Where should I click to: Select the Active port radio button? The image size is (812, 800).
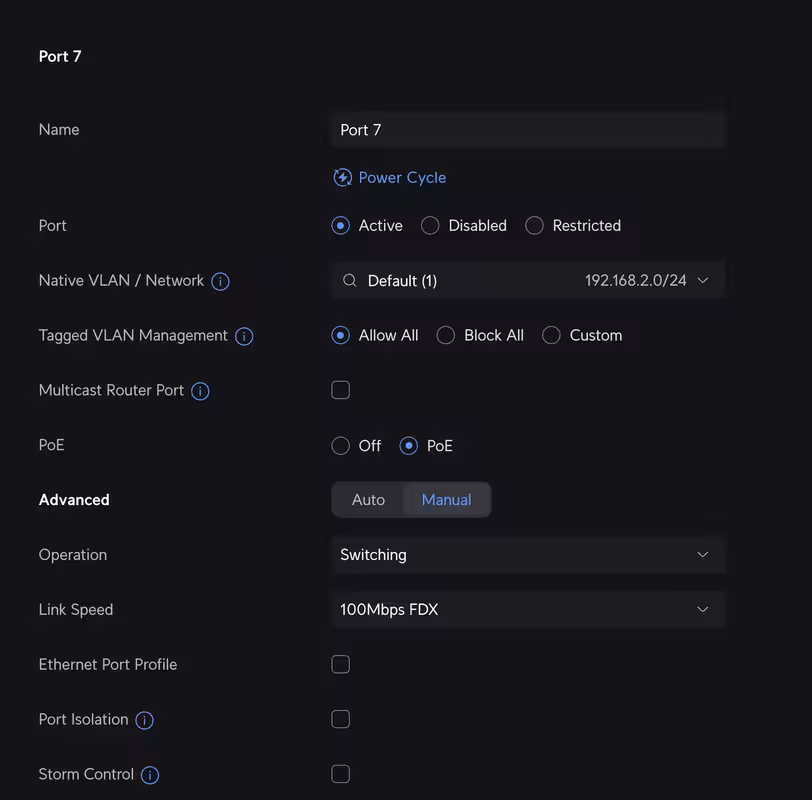[x=340, y=226]
